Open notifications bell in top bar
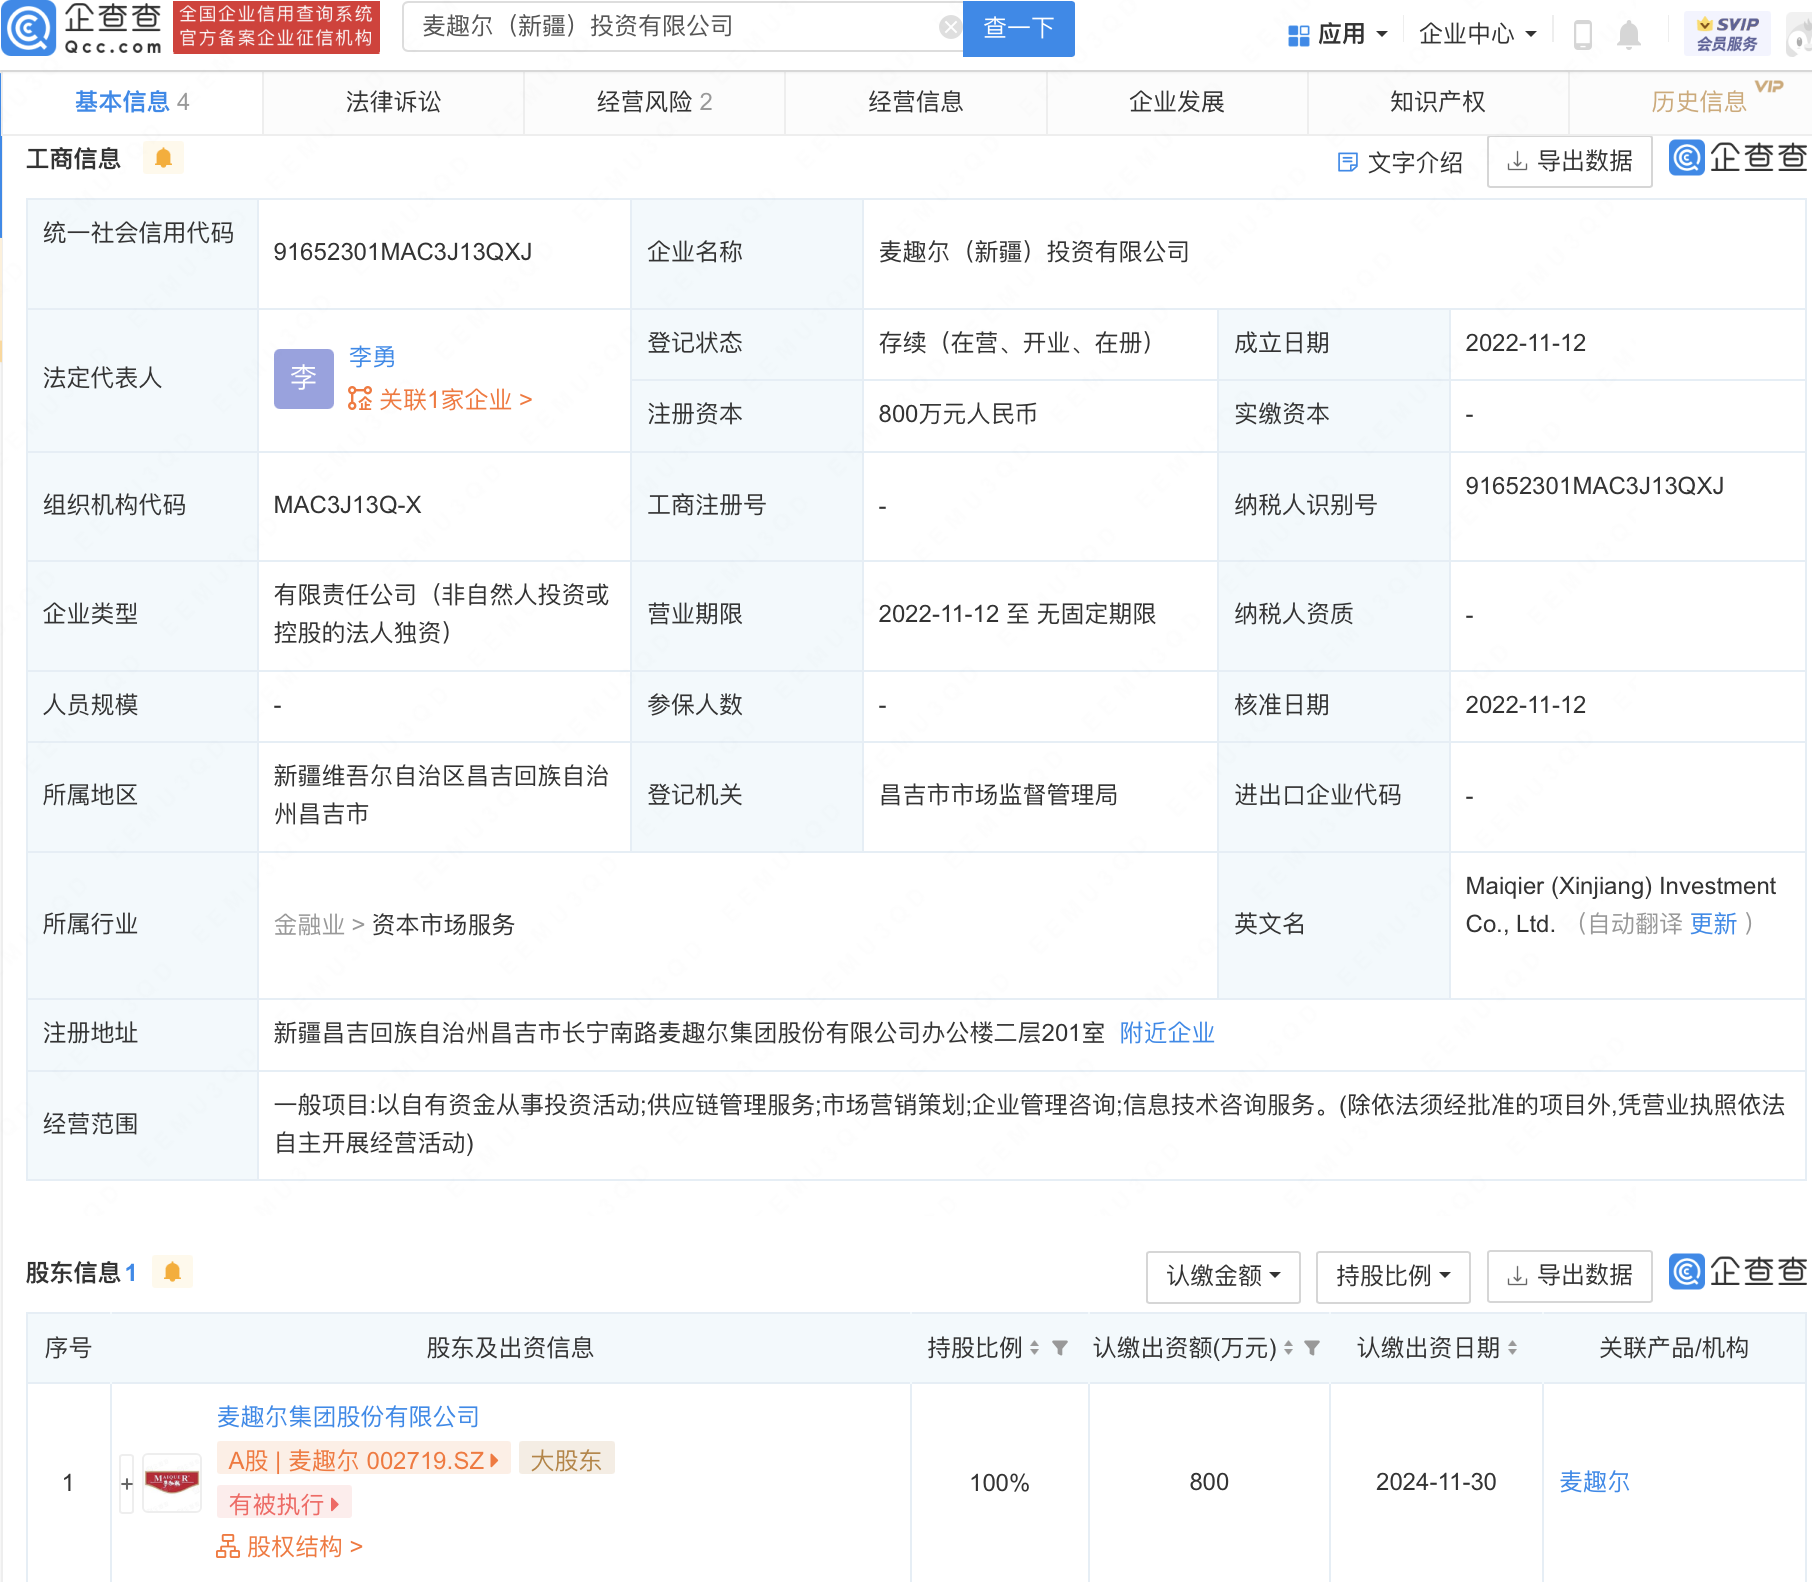The image size is (1812, 1582). point(1629,35)
